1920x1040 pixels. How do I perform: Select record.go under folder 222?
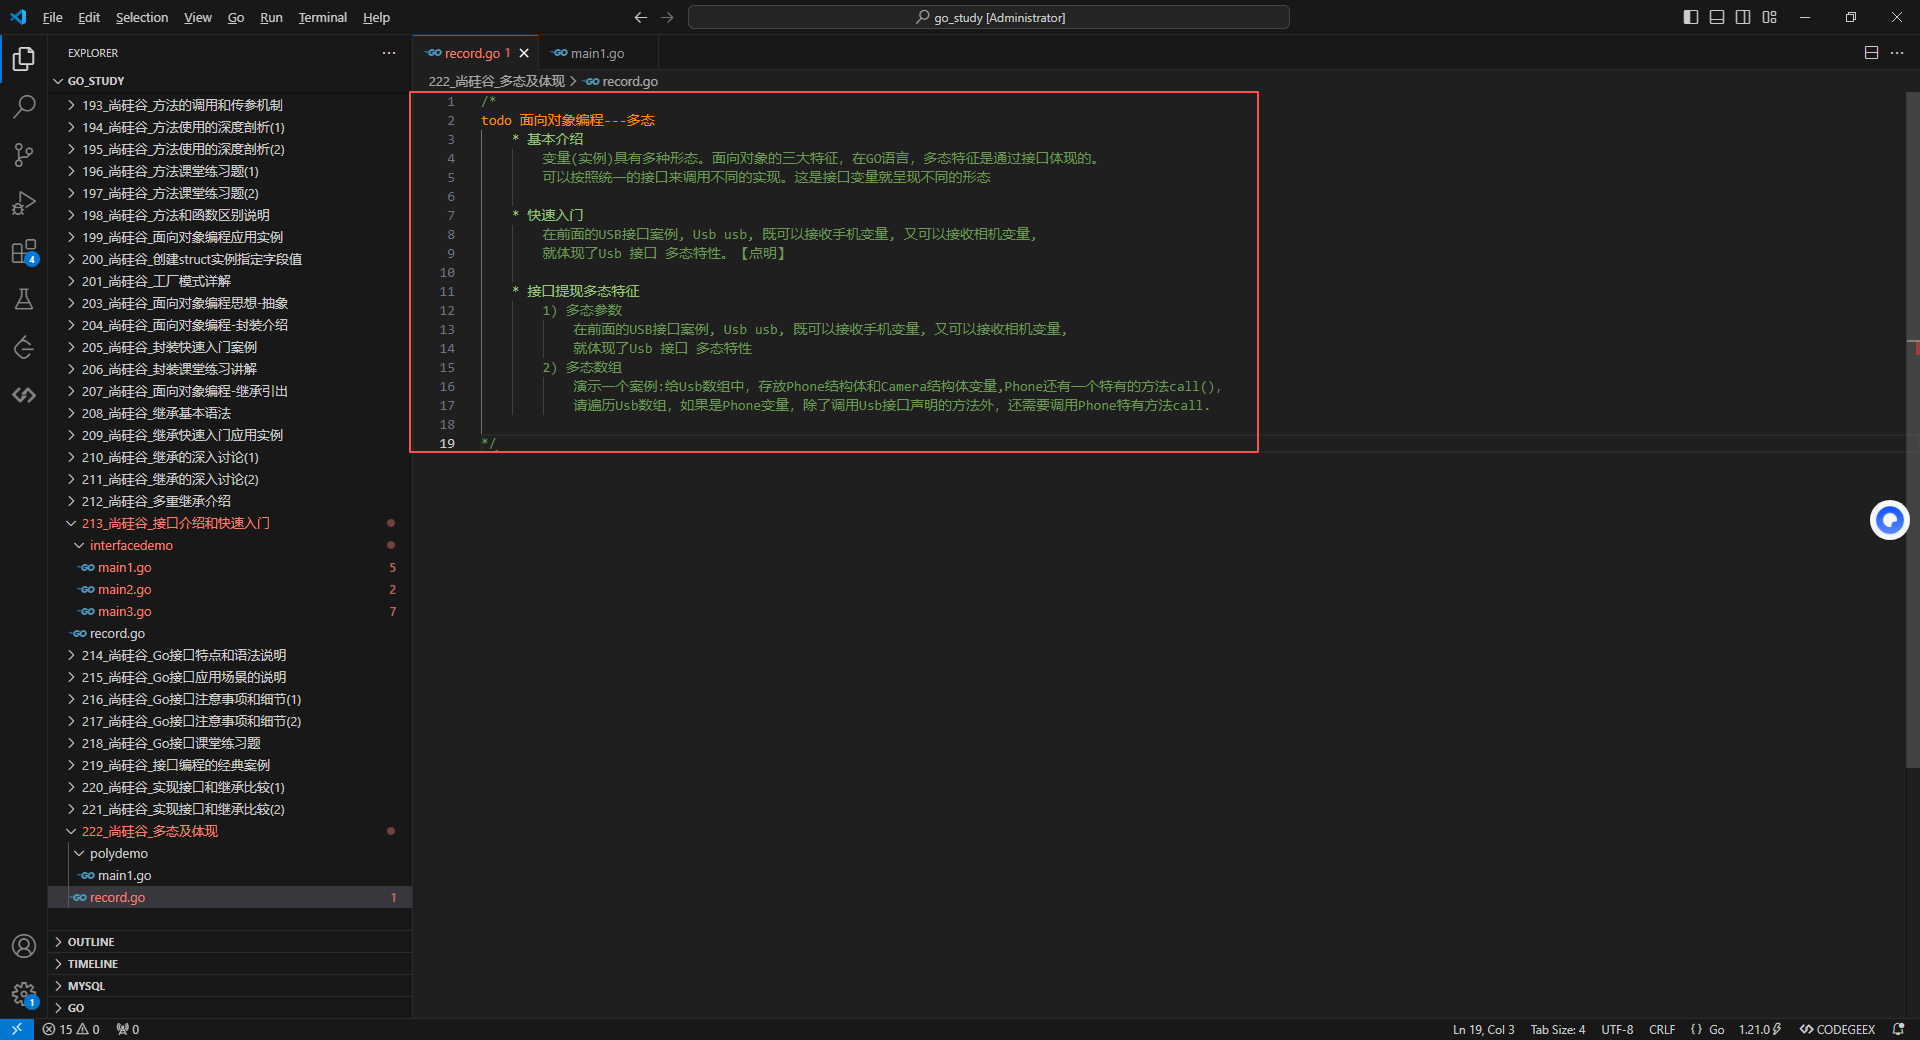coord(230,897)
